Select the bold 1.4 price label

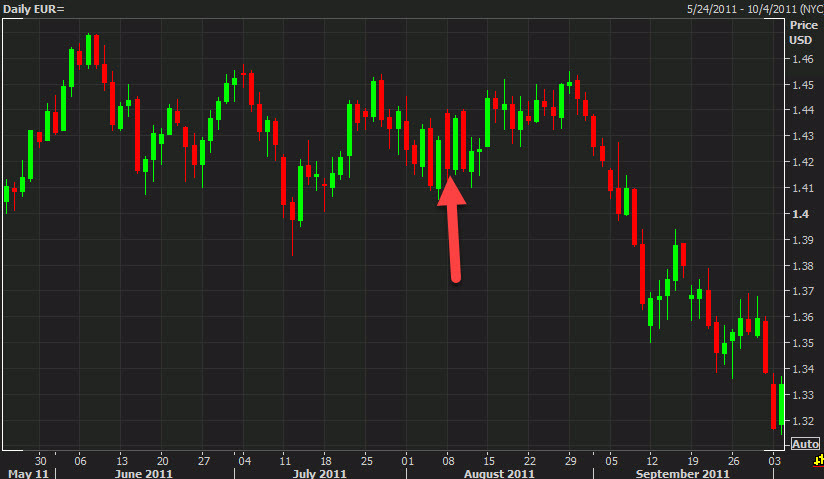pyautogui.click(x=800, y=214)
